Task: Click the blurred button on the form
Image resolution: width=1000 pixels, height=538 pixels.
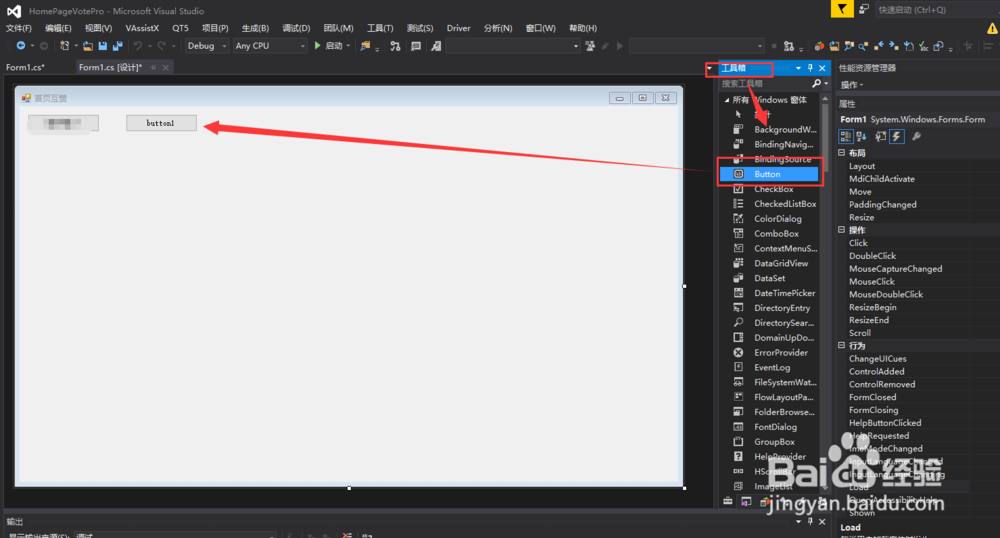Action: (63, 123)
